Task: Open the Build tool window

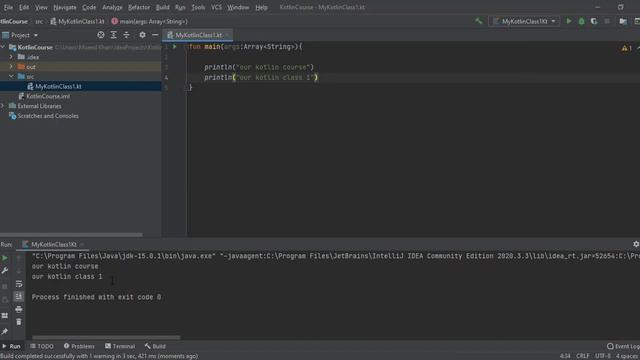Action: (x=155, y=346)
